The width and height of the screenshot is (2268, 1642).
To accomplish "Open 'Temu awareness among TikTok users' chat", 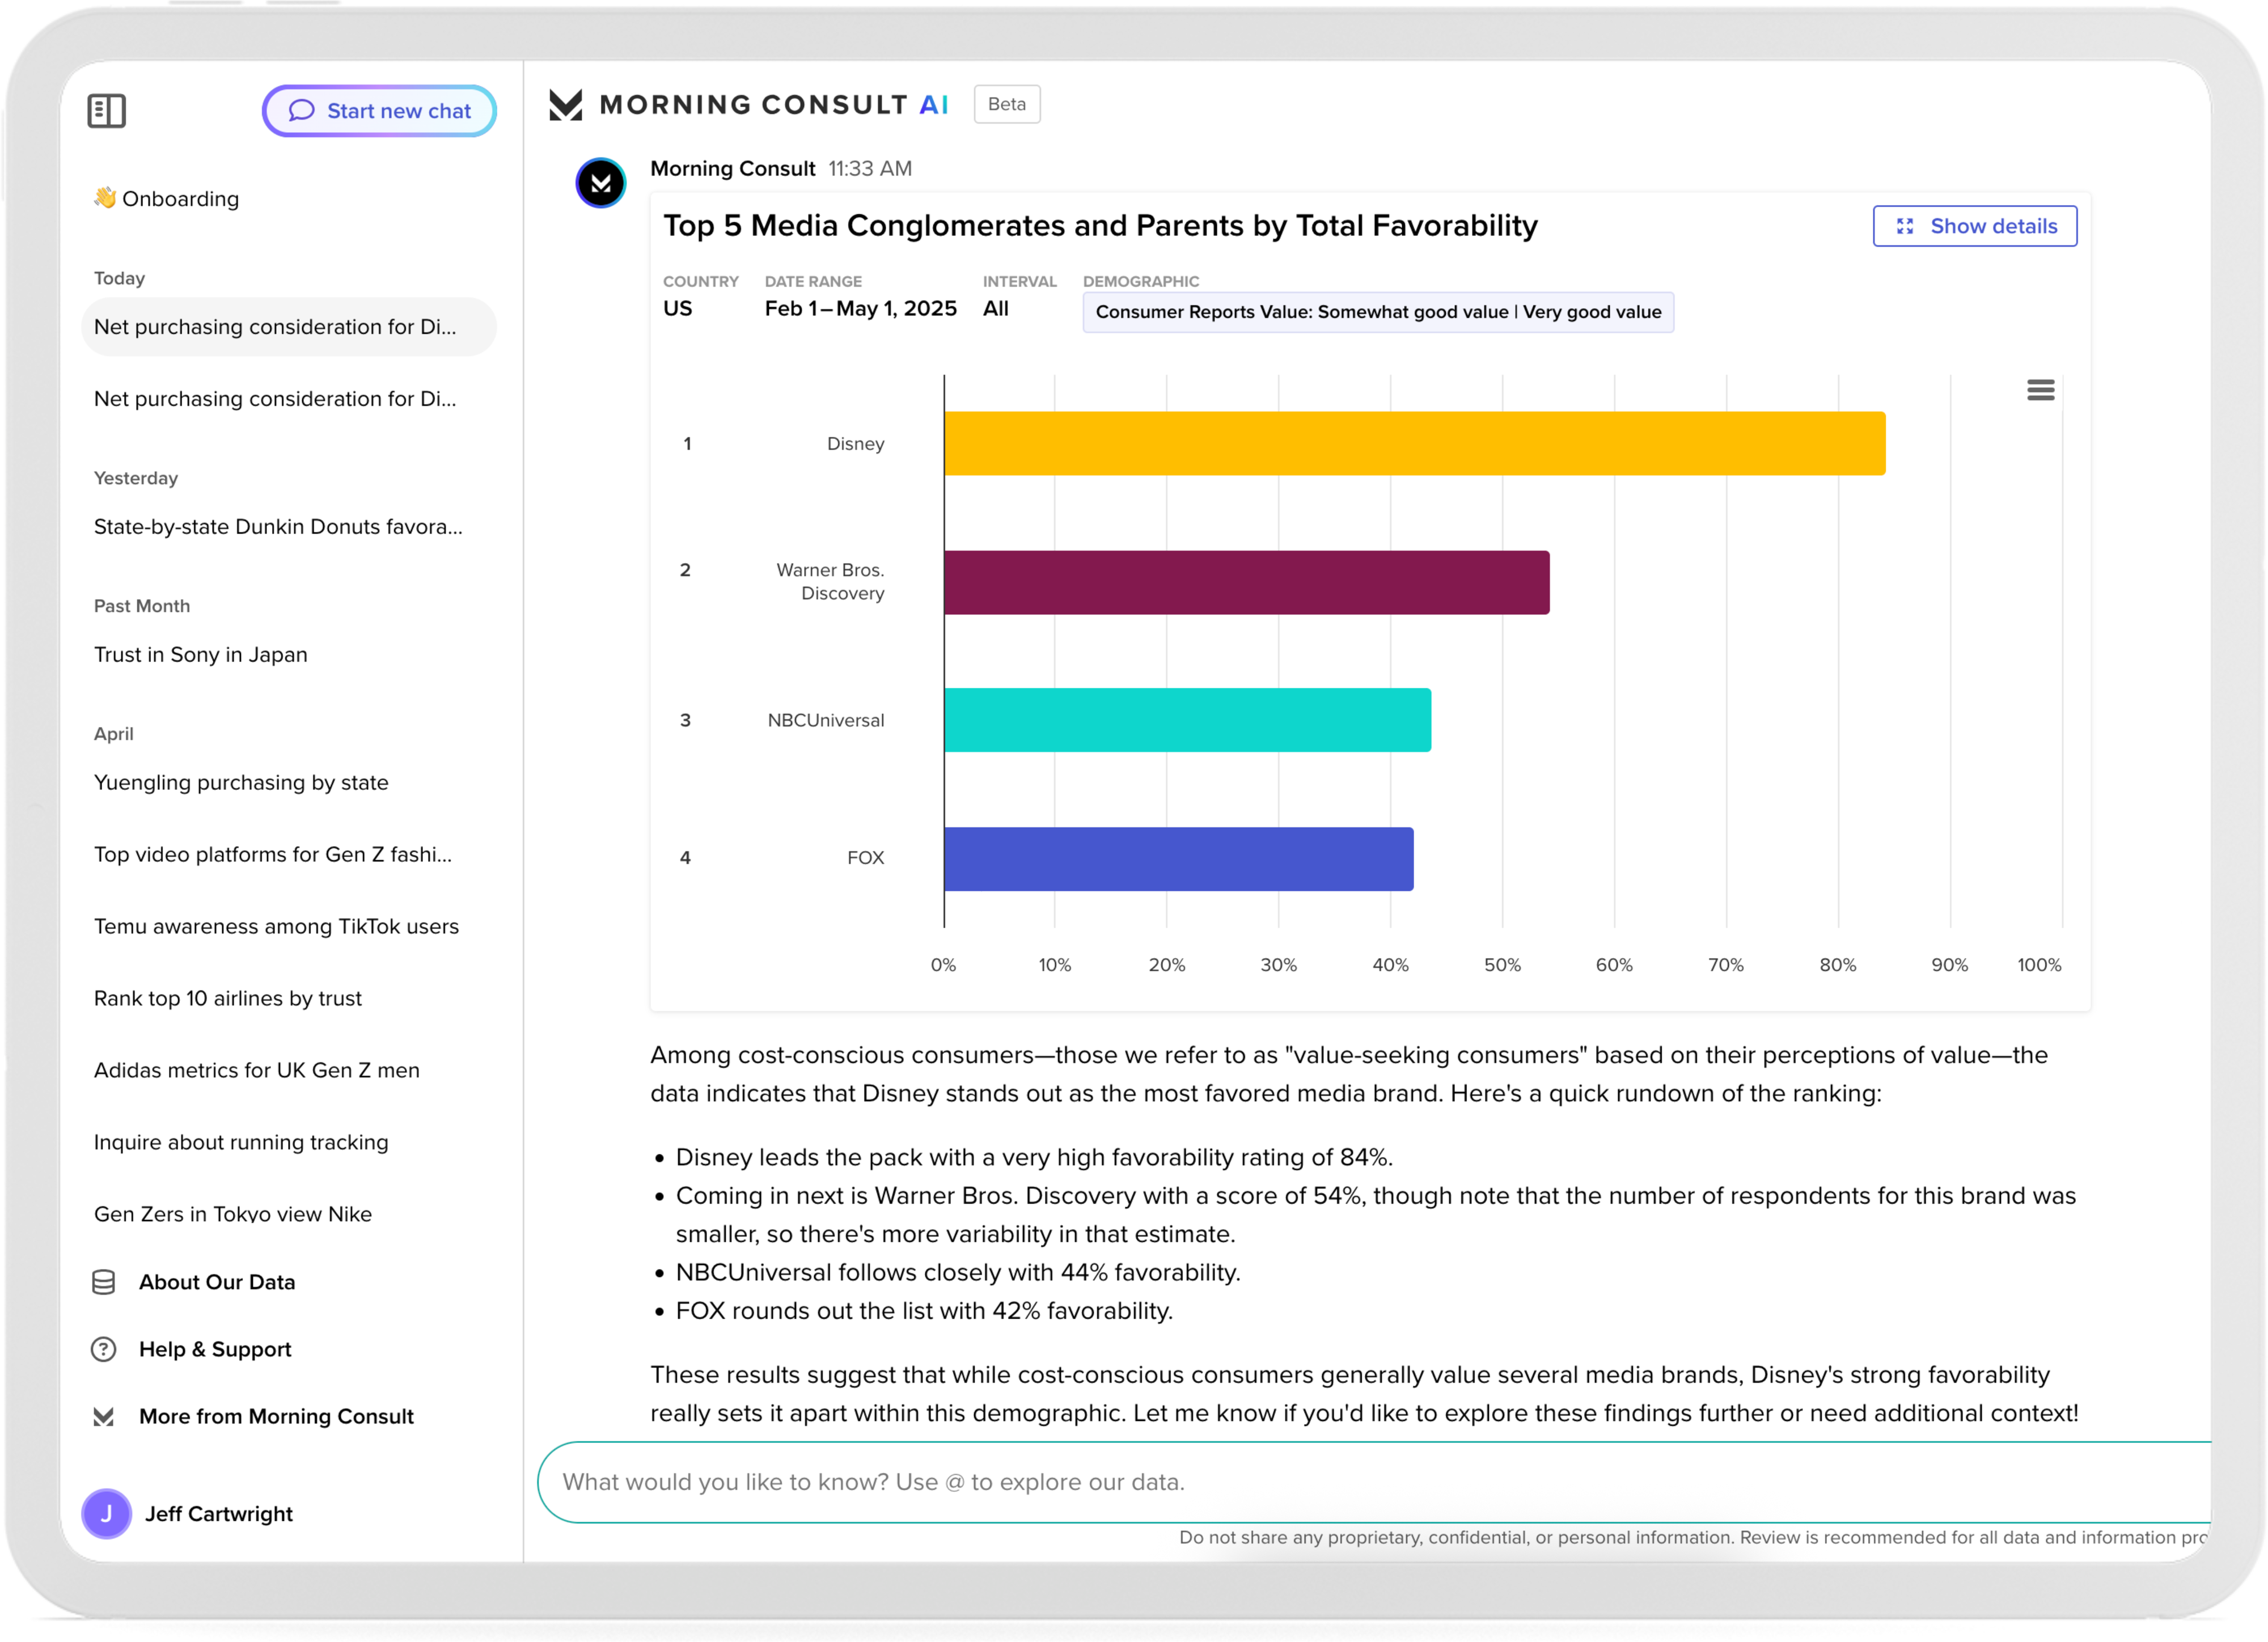I will [x=276, y=926].
